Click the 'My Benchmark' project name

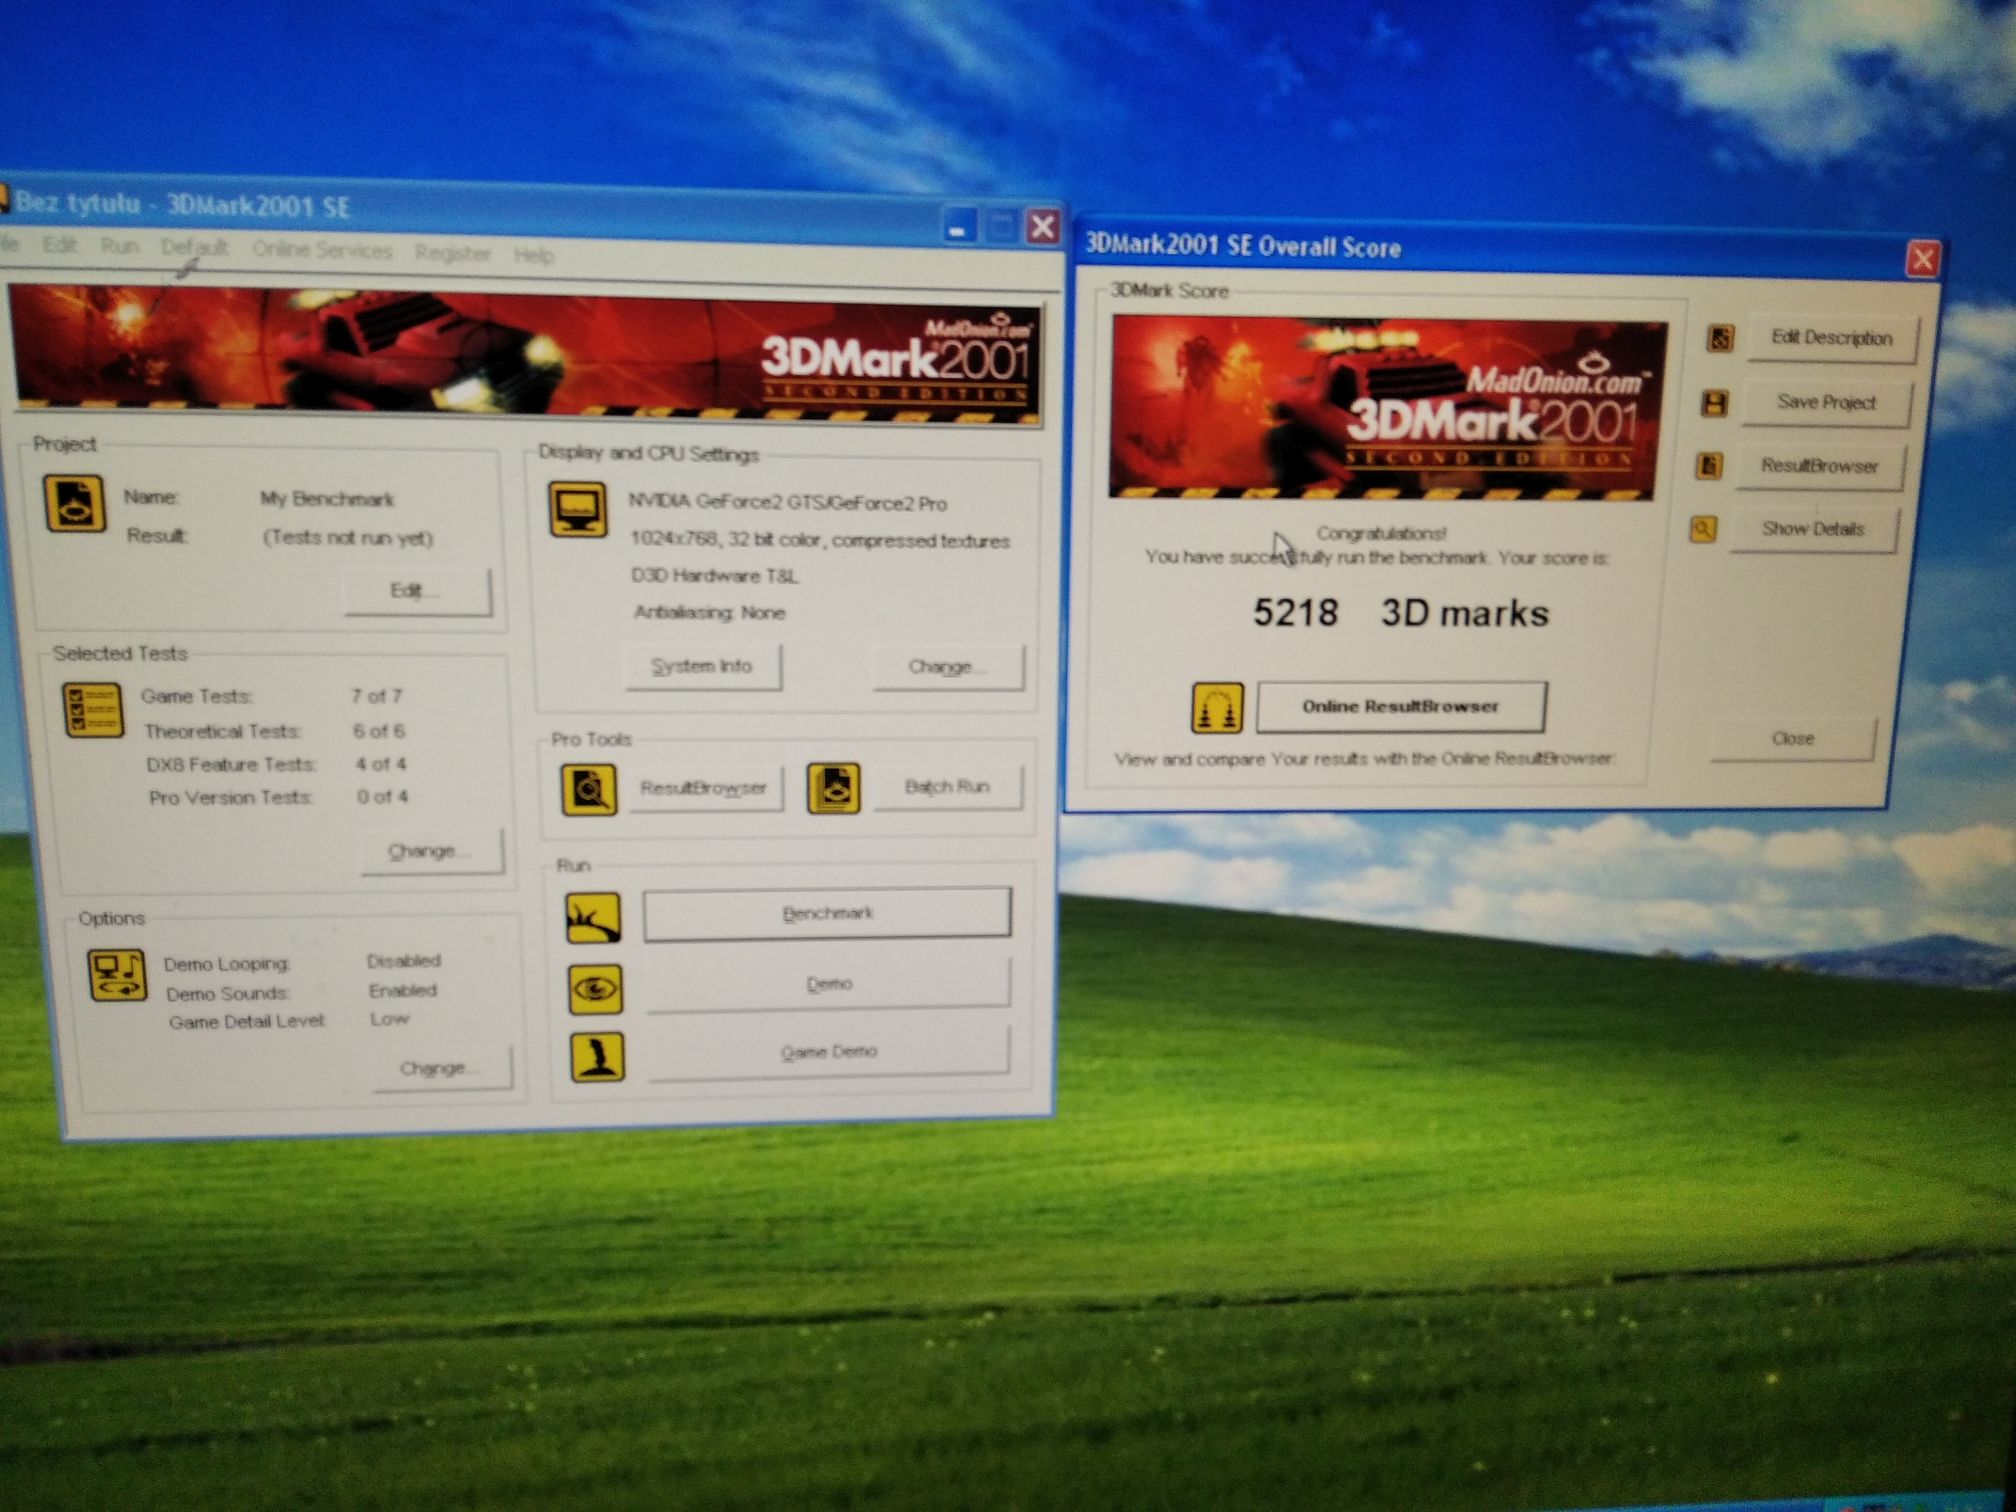click(x=327, y=498)
